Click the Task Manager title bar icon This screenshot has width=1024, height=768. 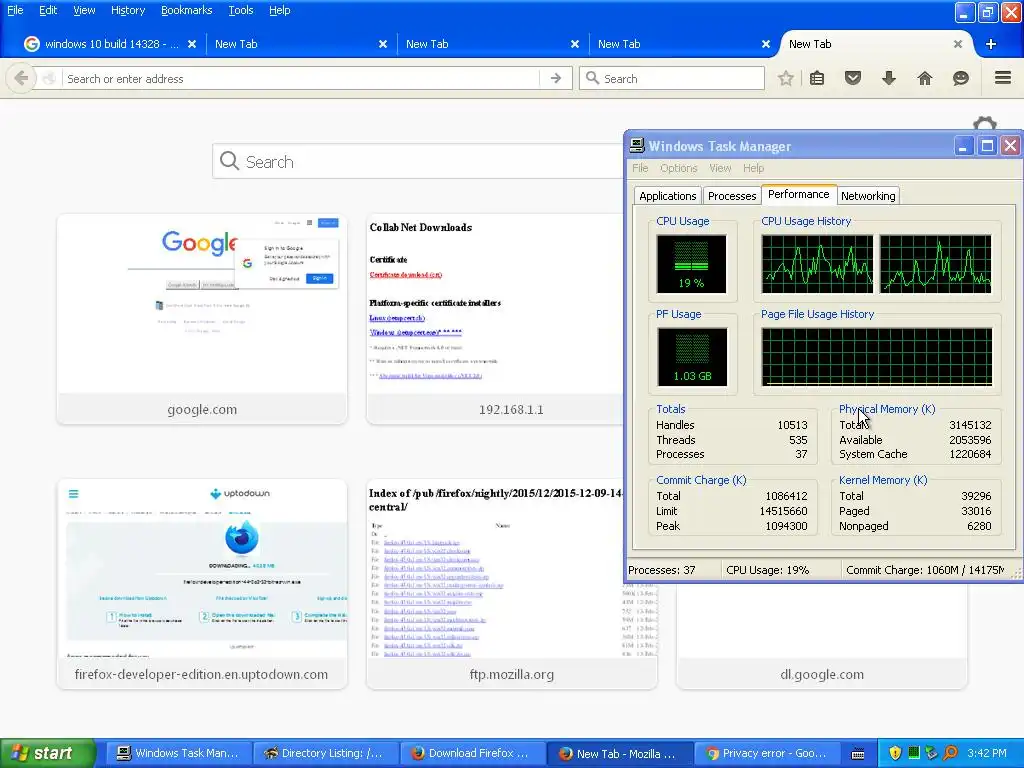tap(637, 146)
